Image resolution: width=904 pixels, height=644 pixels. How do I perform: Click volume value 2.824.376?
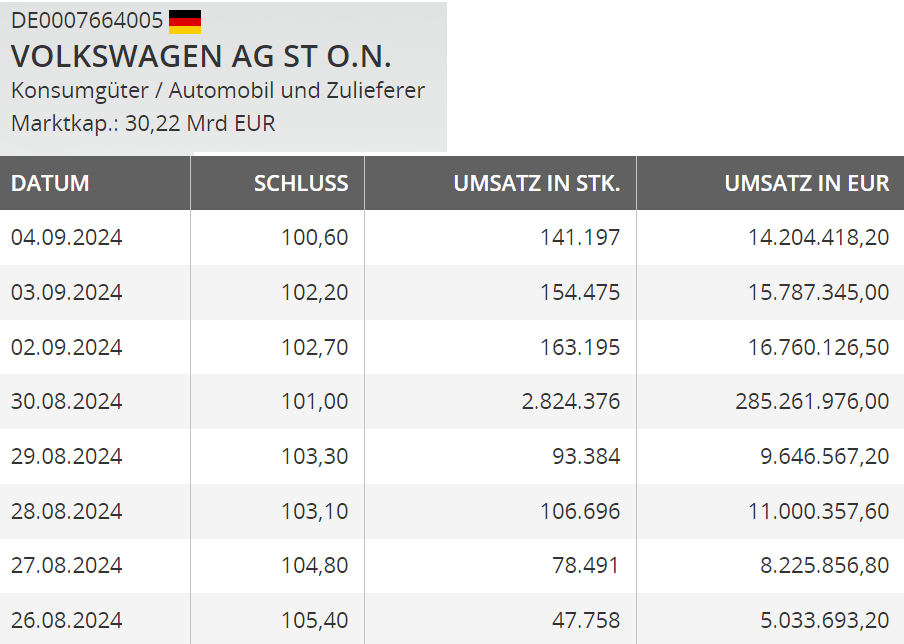(x=571, y=401)
